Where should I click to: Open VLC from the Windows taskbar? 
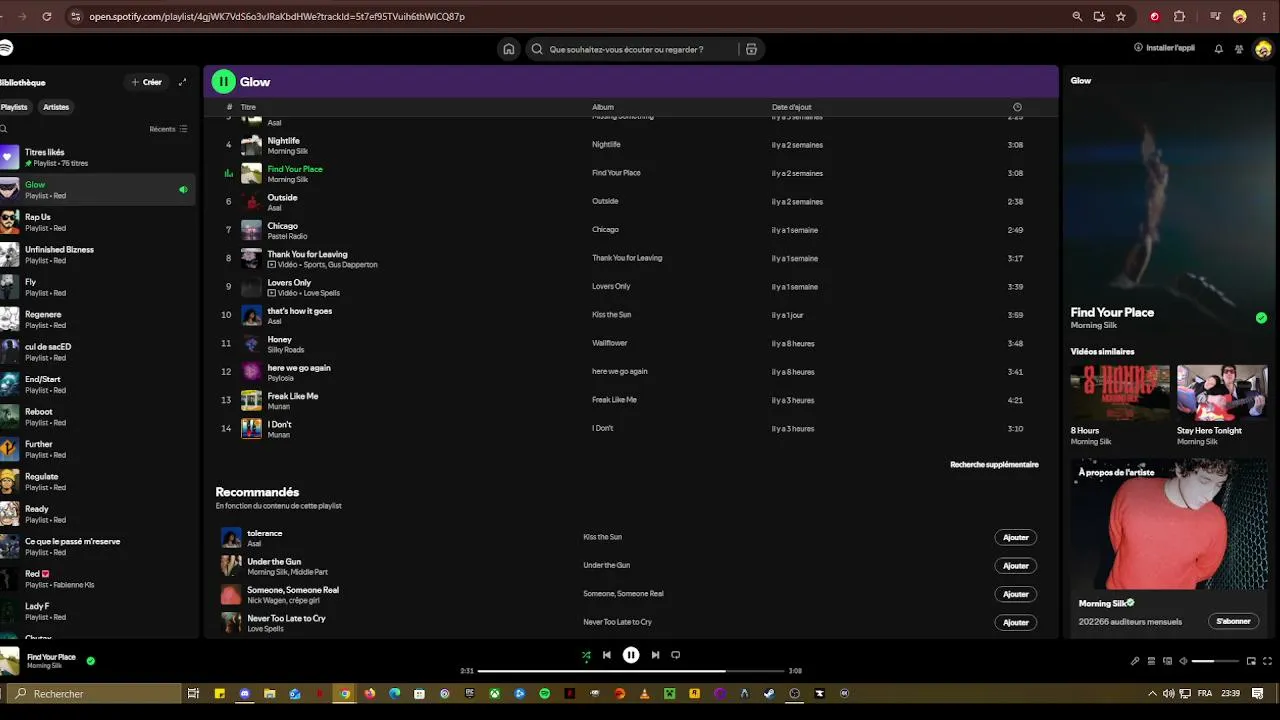[x=644, y=693]
